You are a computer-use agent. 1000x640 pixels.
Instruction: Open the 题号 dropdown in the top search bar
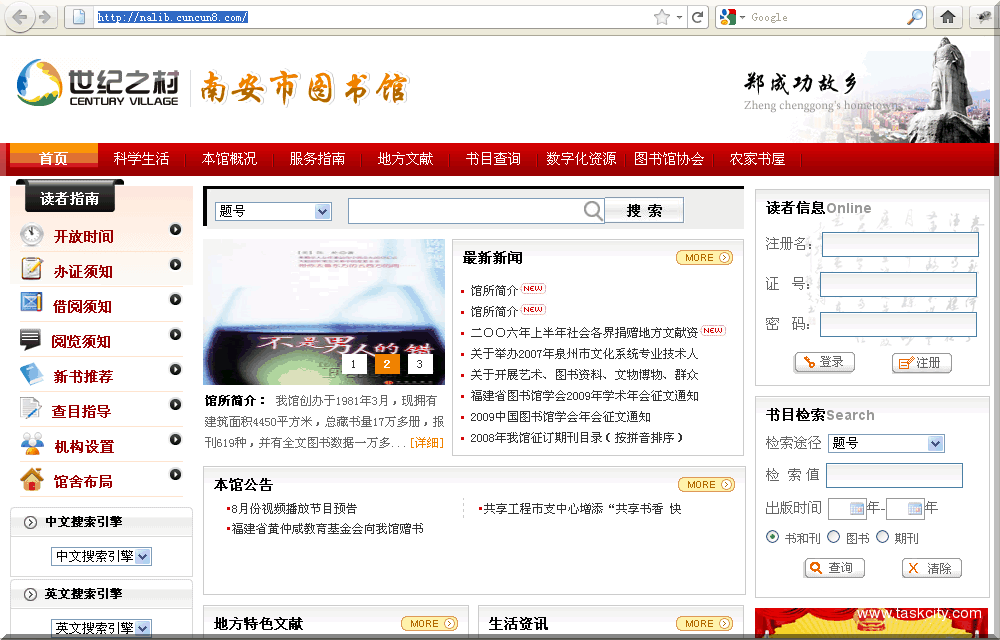(273, 211)
